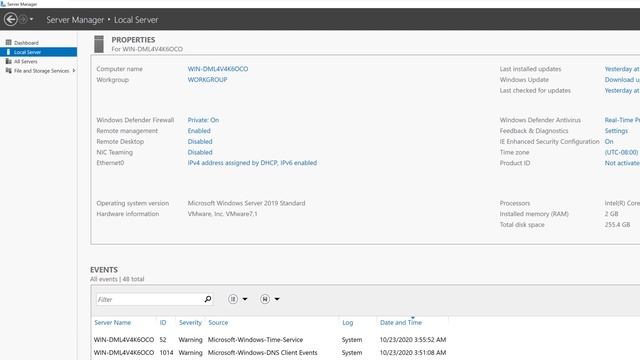Expand File and Storage Services chevron
Screen dimensions: 640x360
(74, 71)
